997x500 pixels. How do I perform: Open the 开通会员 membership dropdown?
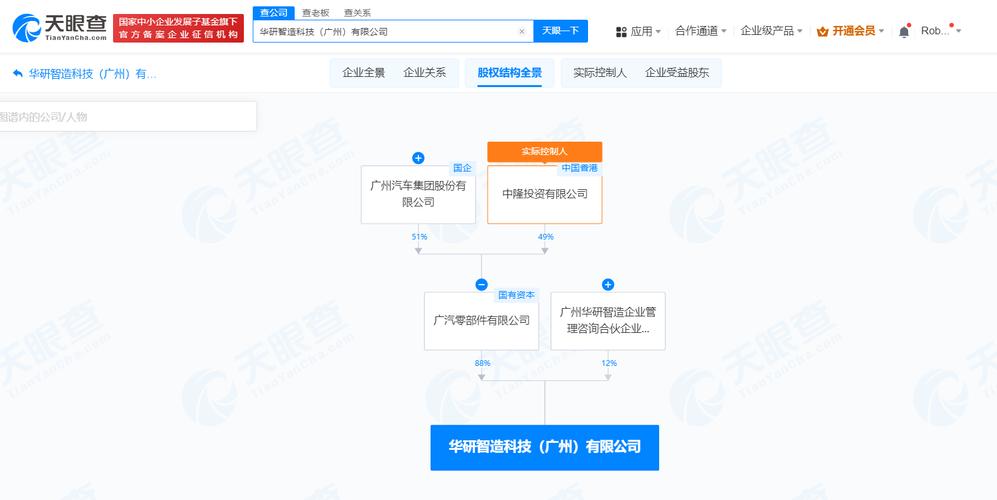pyautogui.click(x=850, y=31)
